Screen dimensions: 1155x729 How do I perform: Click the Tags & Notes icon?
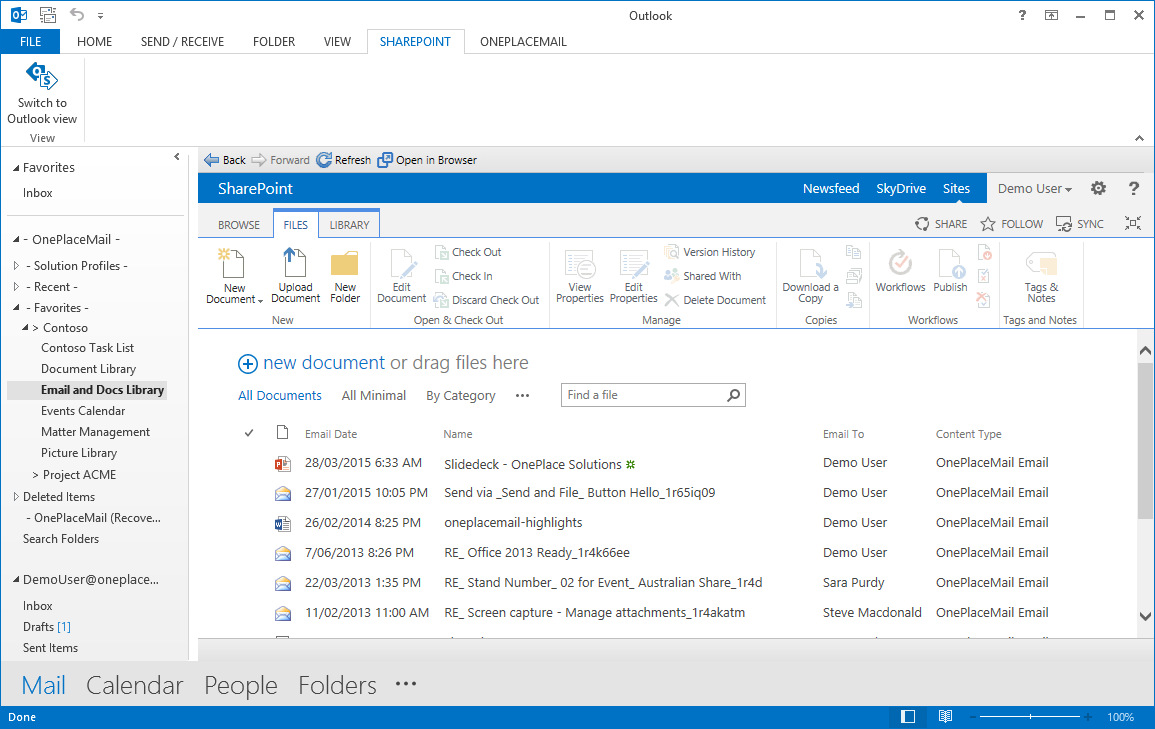[x=1042, y=264]
